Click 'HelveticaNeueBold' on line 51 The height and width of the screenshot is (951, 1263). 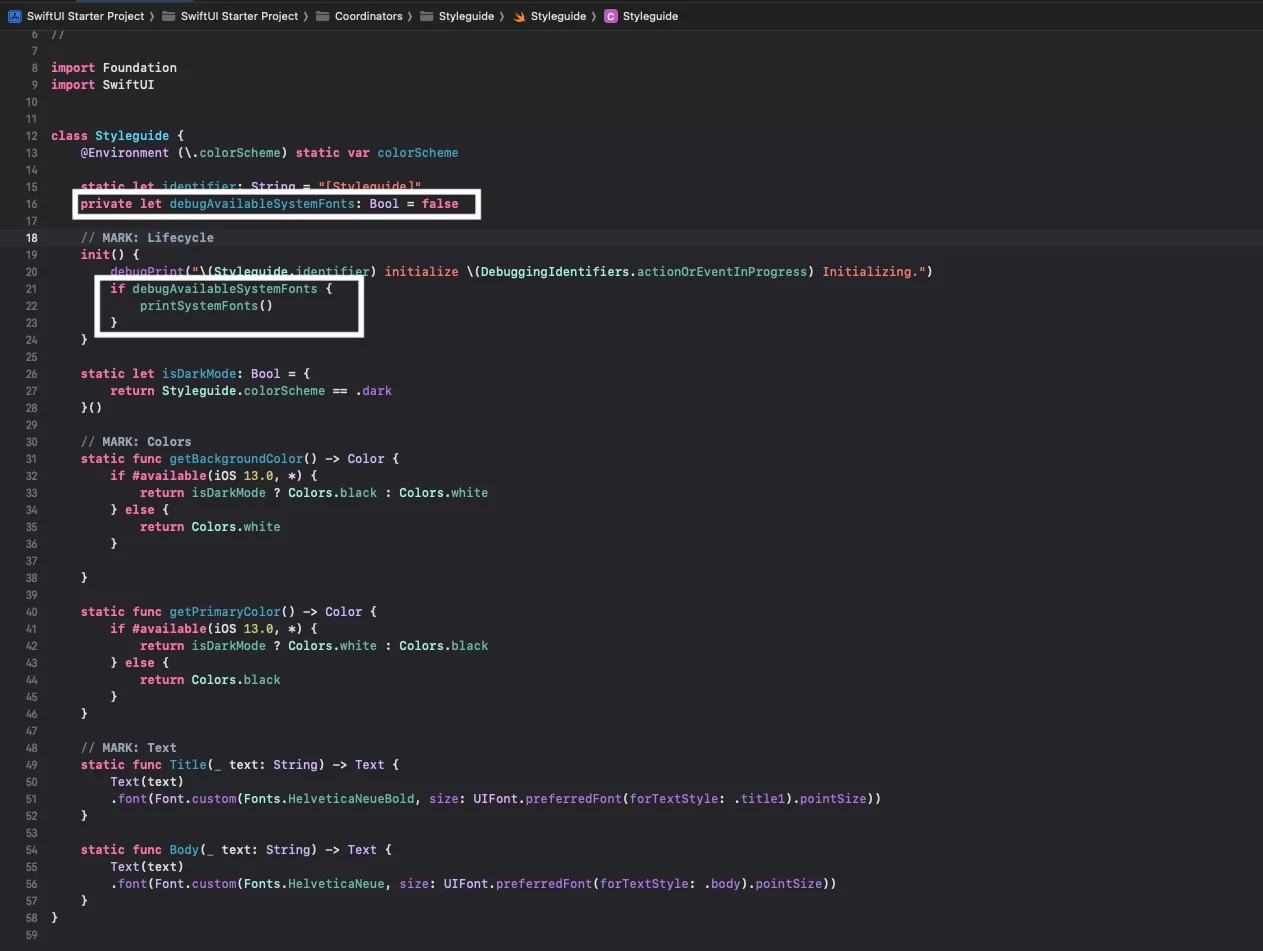point(351,799)
